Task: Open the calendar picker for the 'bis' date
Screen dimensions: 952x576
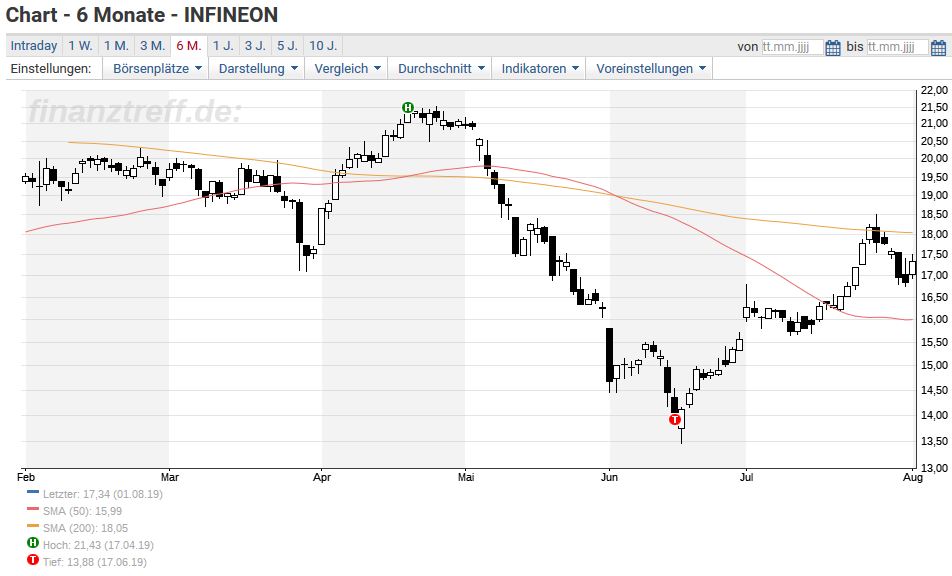Action: pyautogui.click(x=938, y=47)
